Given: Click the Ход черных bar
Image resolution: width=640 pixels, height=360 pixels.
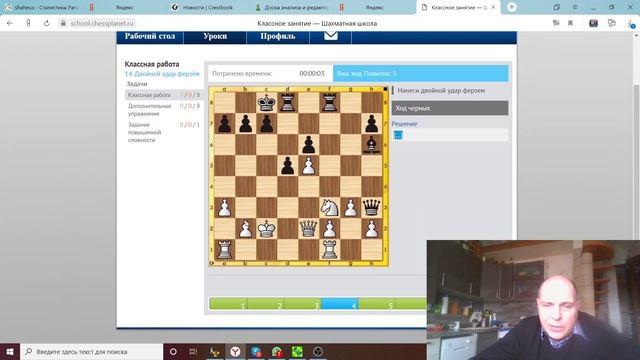Looking at the screenshot, I should point(450,108).
